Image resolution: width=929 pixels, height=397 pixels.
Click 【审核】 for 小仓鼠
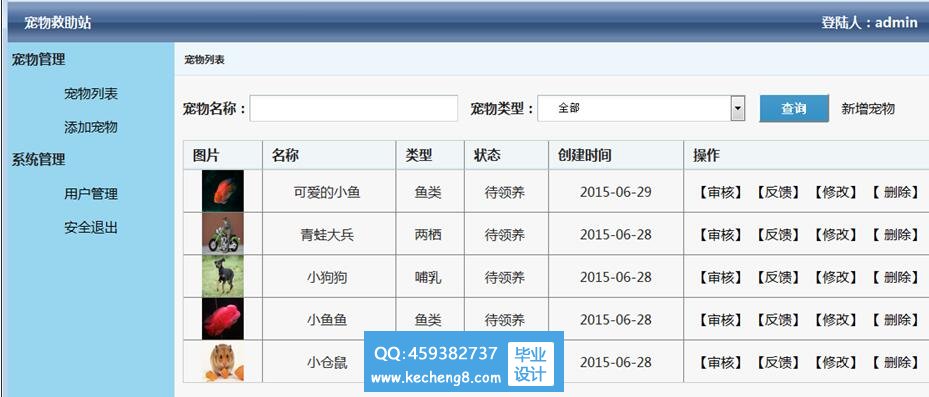[x=721, y=363]
